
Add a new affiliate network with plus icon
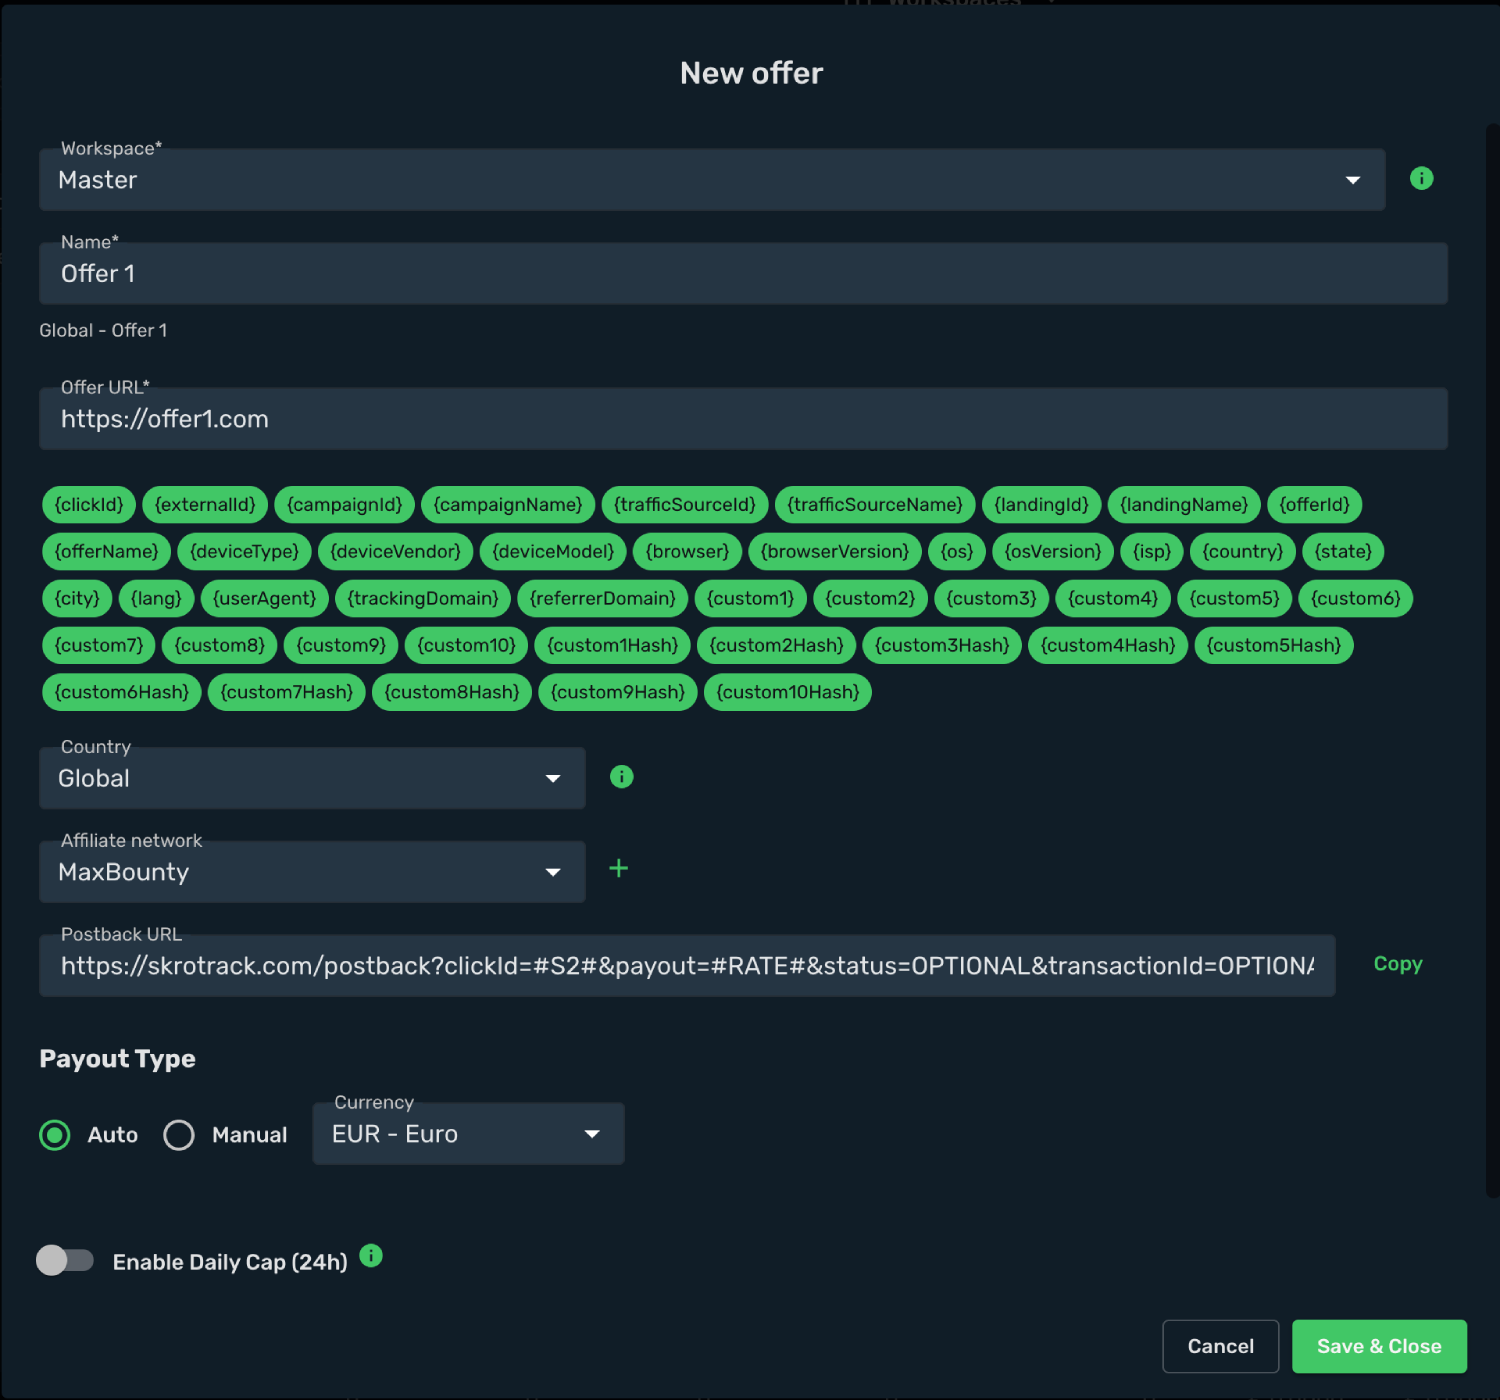tap(619, 868)
